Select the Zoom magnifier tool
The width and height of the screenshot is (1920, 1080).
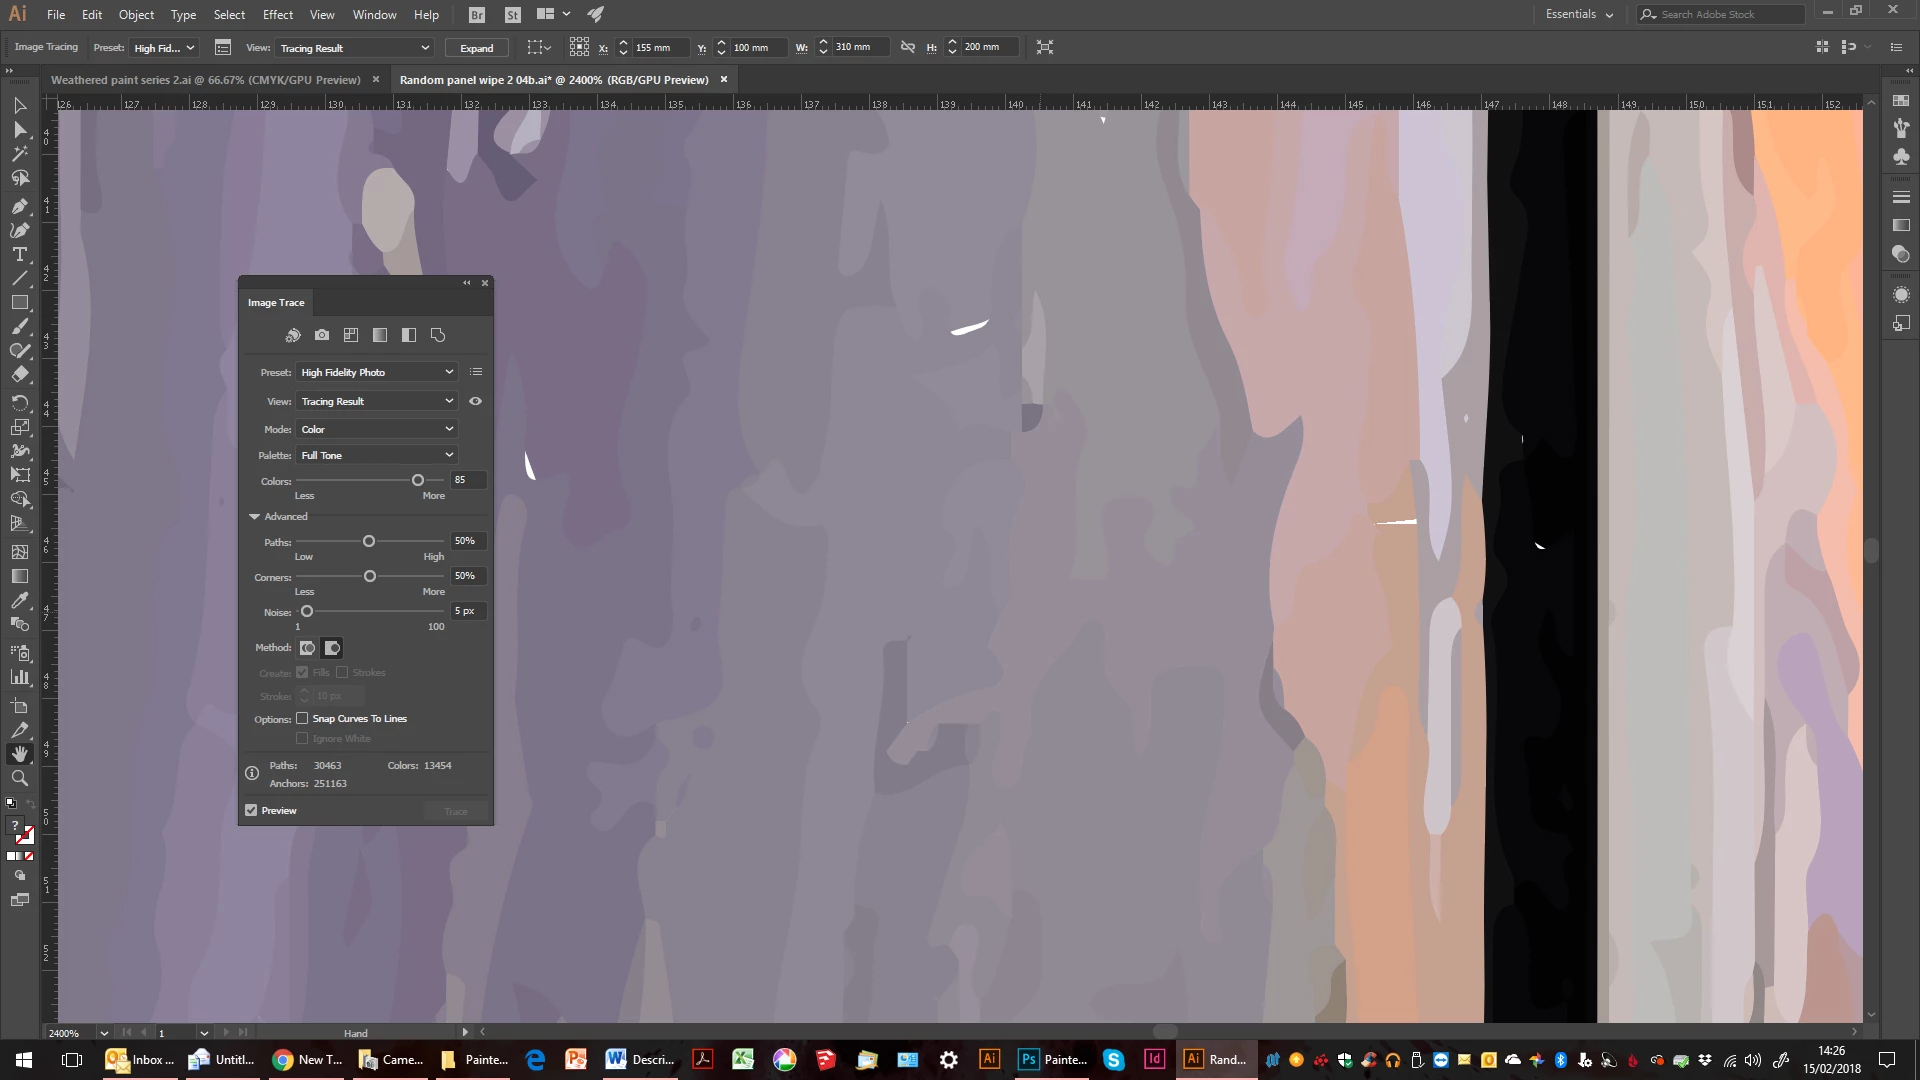[19, 778]
